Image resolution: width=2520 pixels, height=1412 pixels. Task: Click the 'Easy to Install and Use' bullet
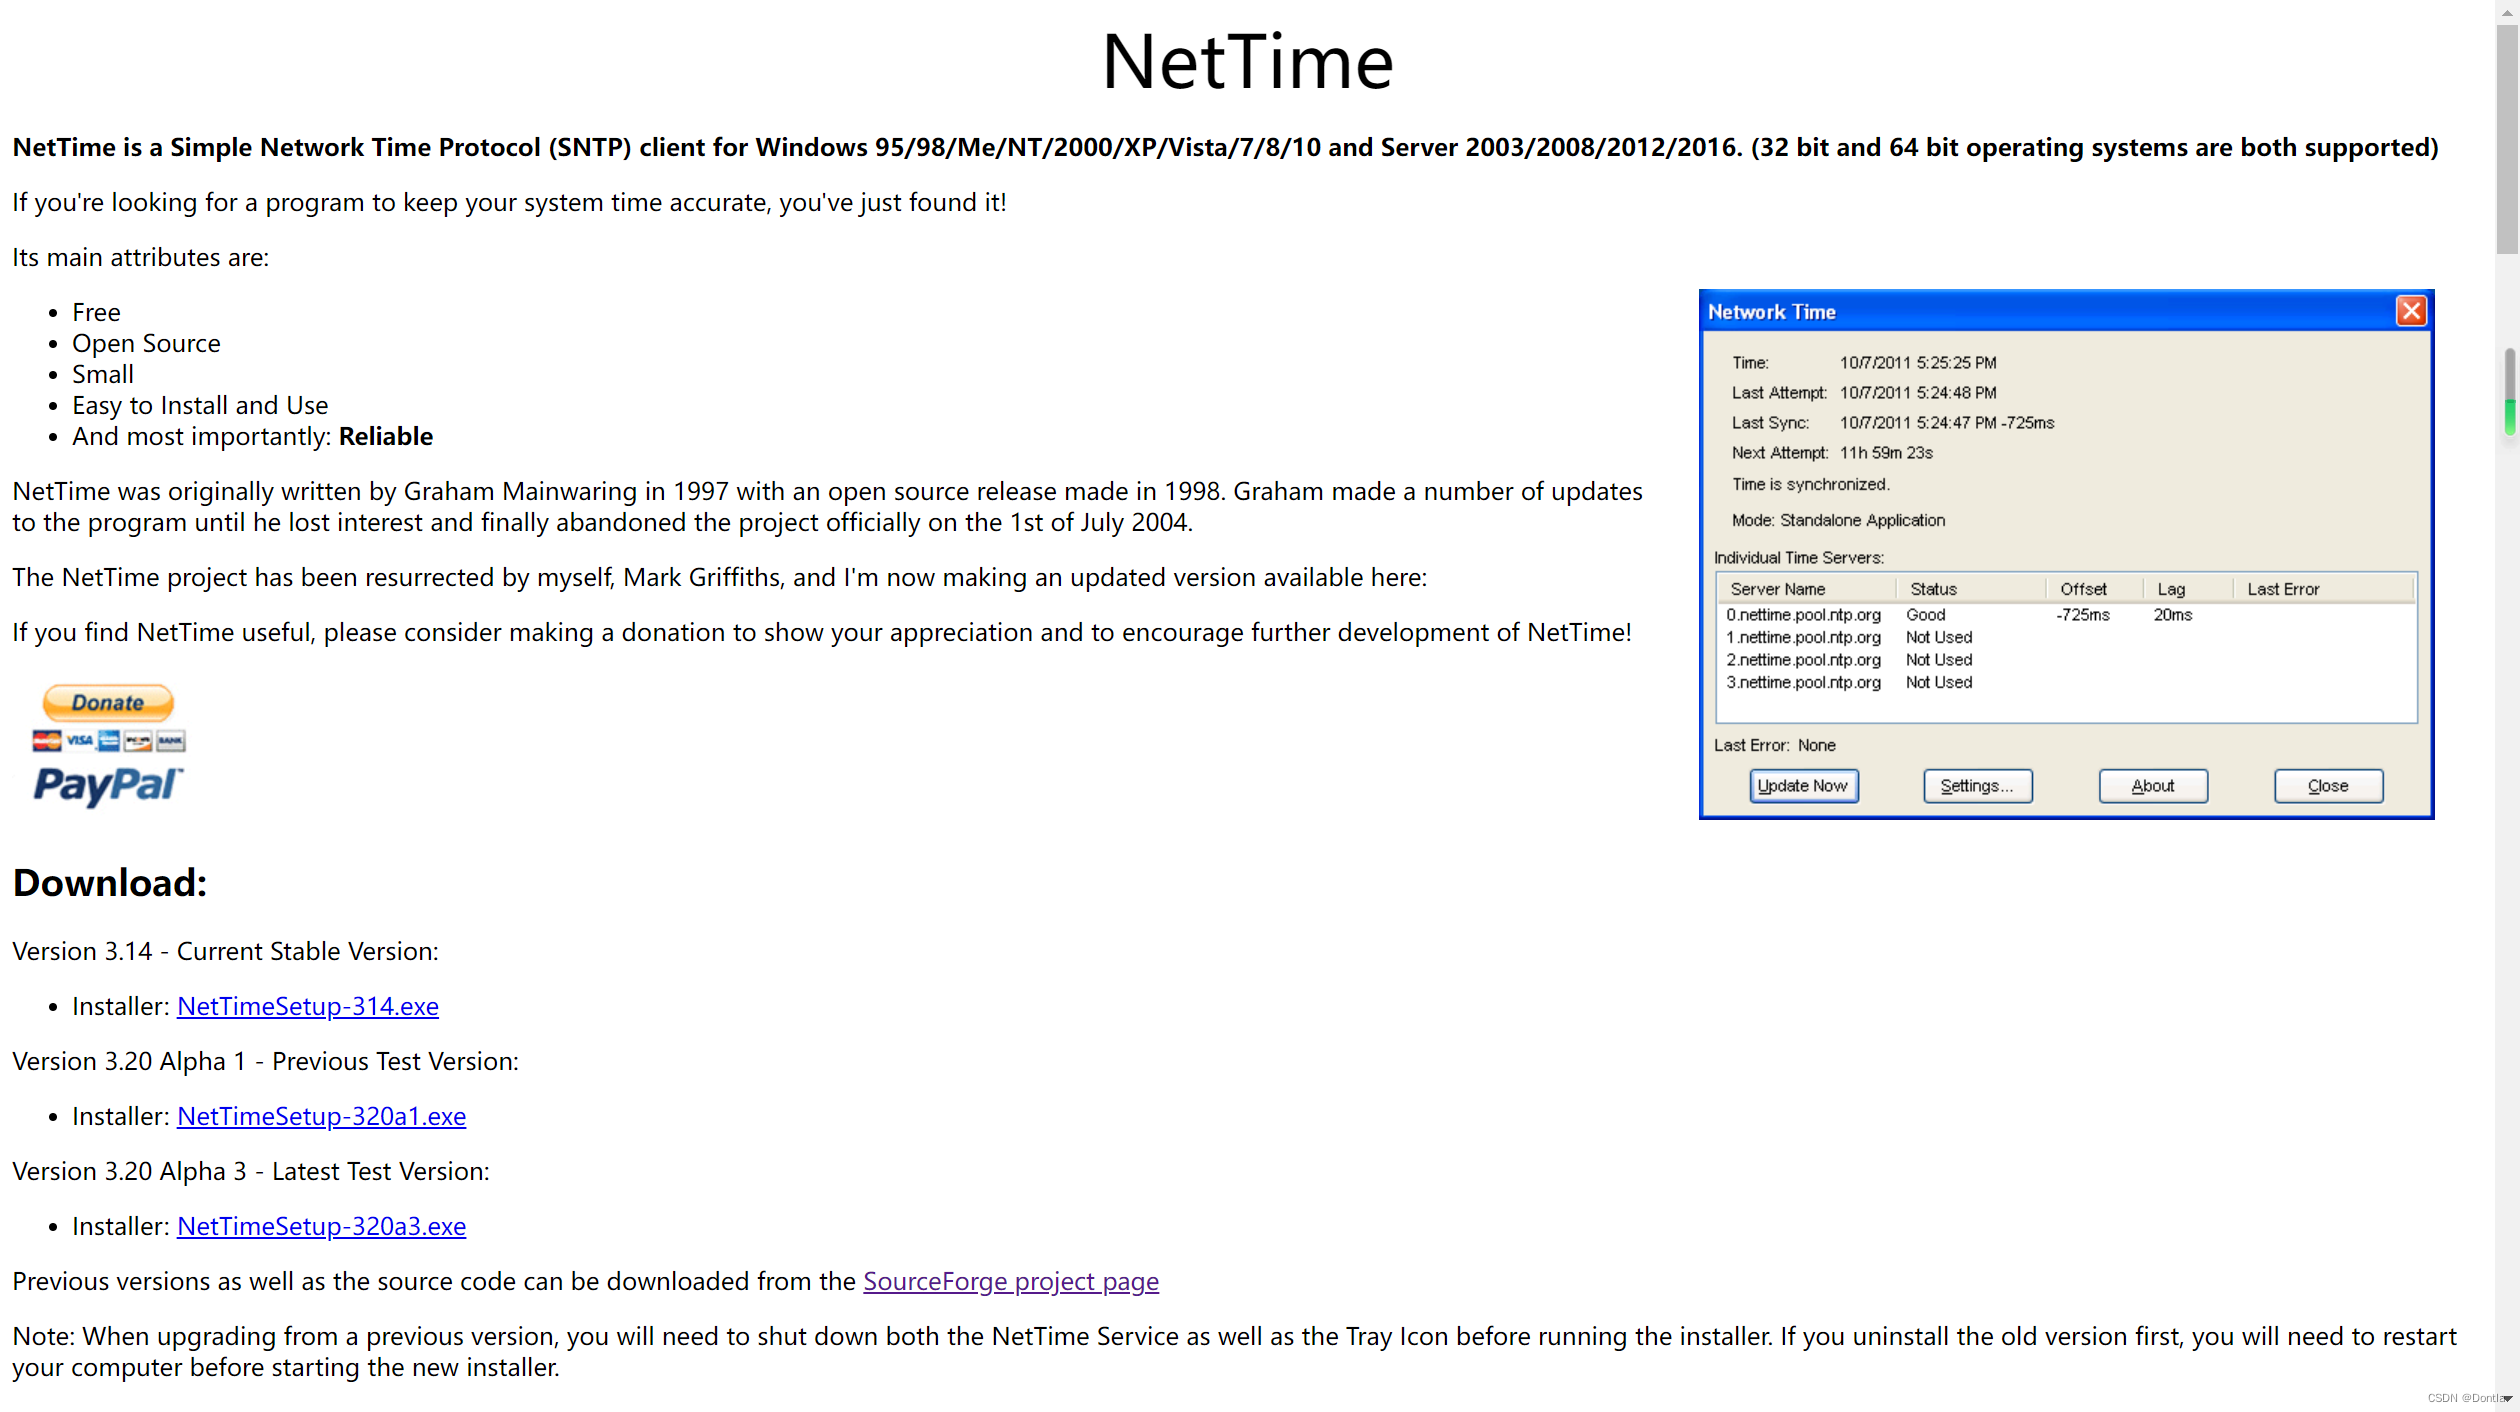click(200, 405)
